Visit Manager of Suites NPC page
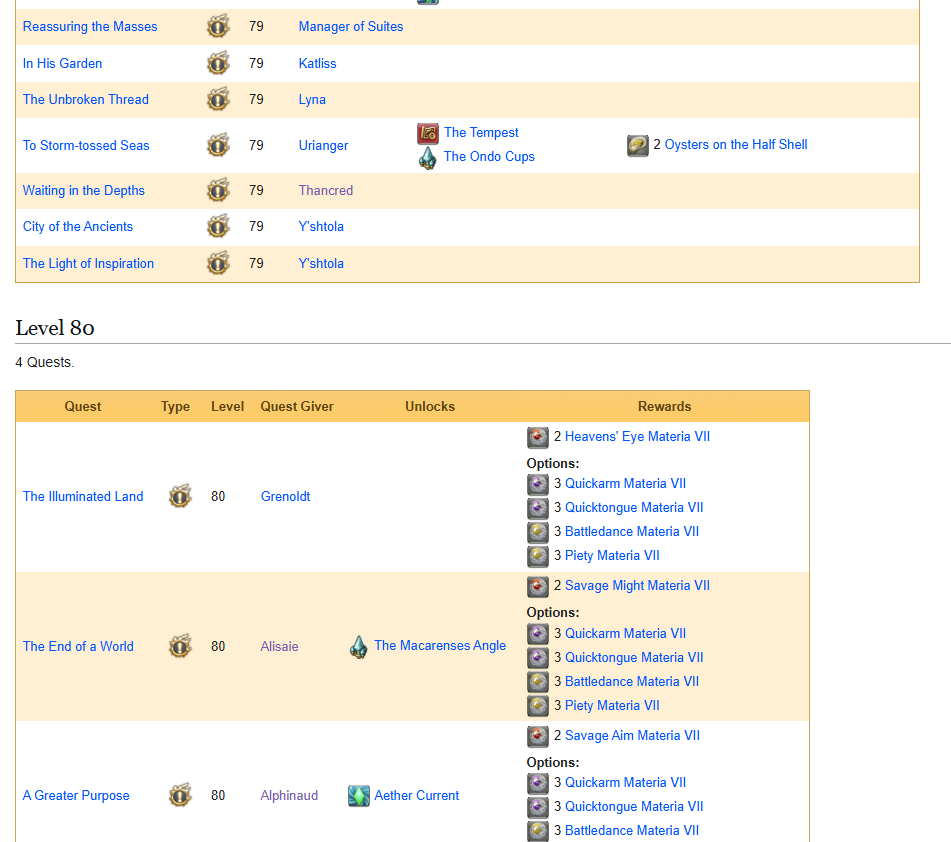The image size is (951, 842). pos(351,27)
